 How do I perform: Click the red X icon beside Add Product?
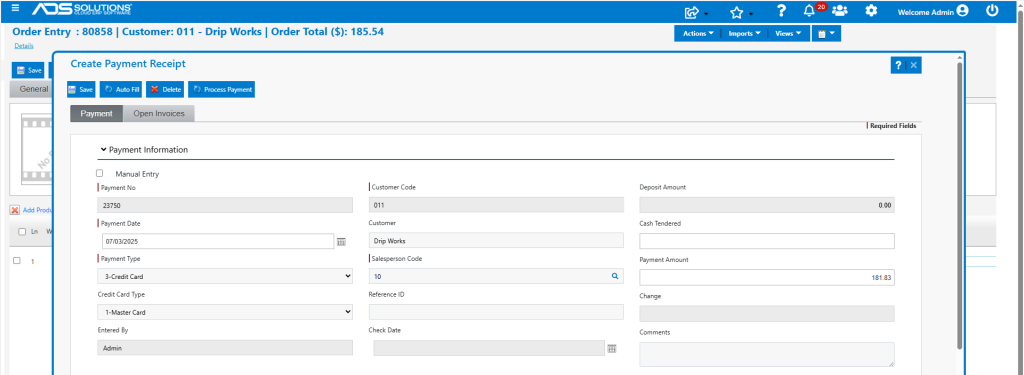tap(14, 210)
